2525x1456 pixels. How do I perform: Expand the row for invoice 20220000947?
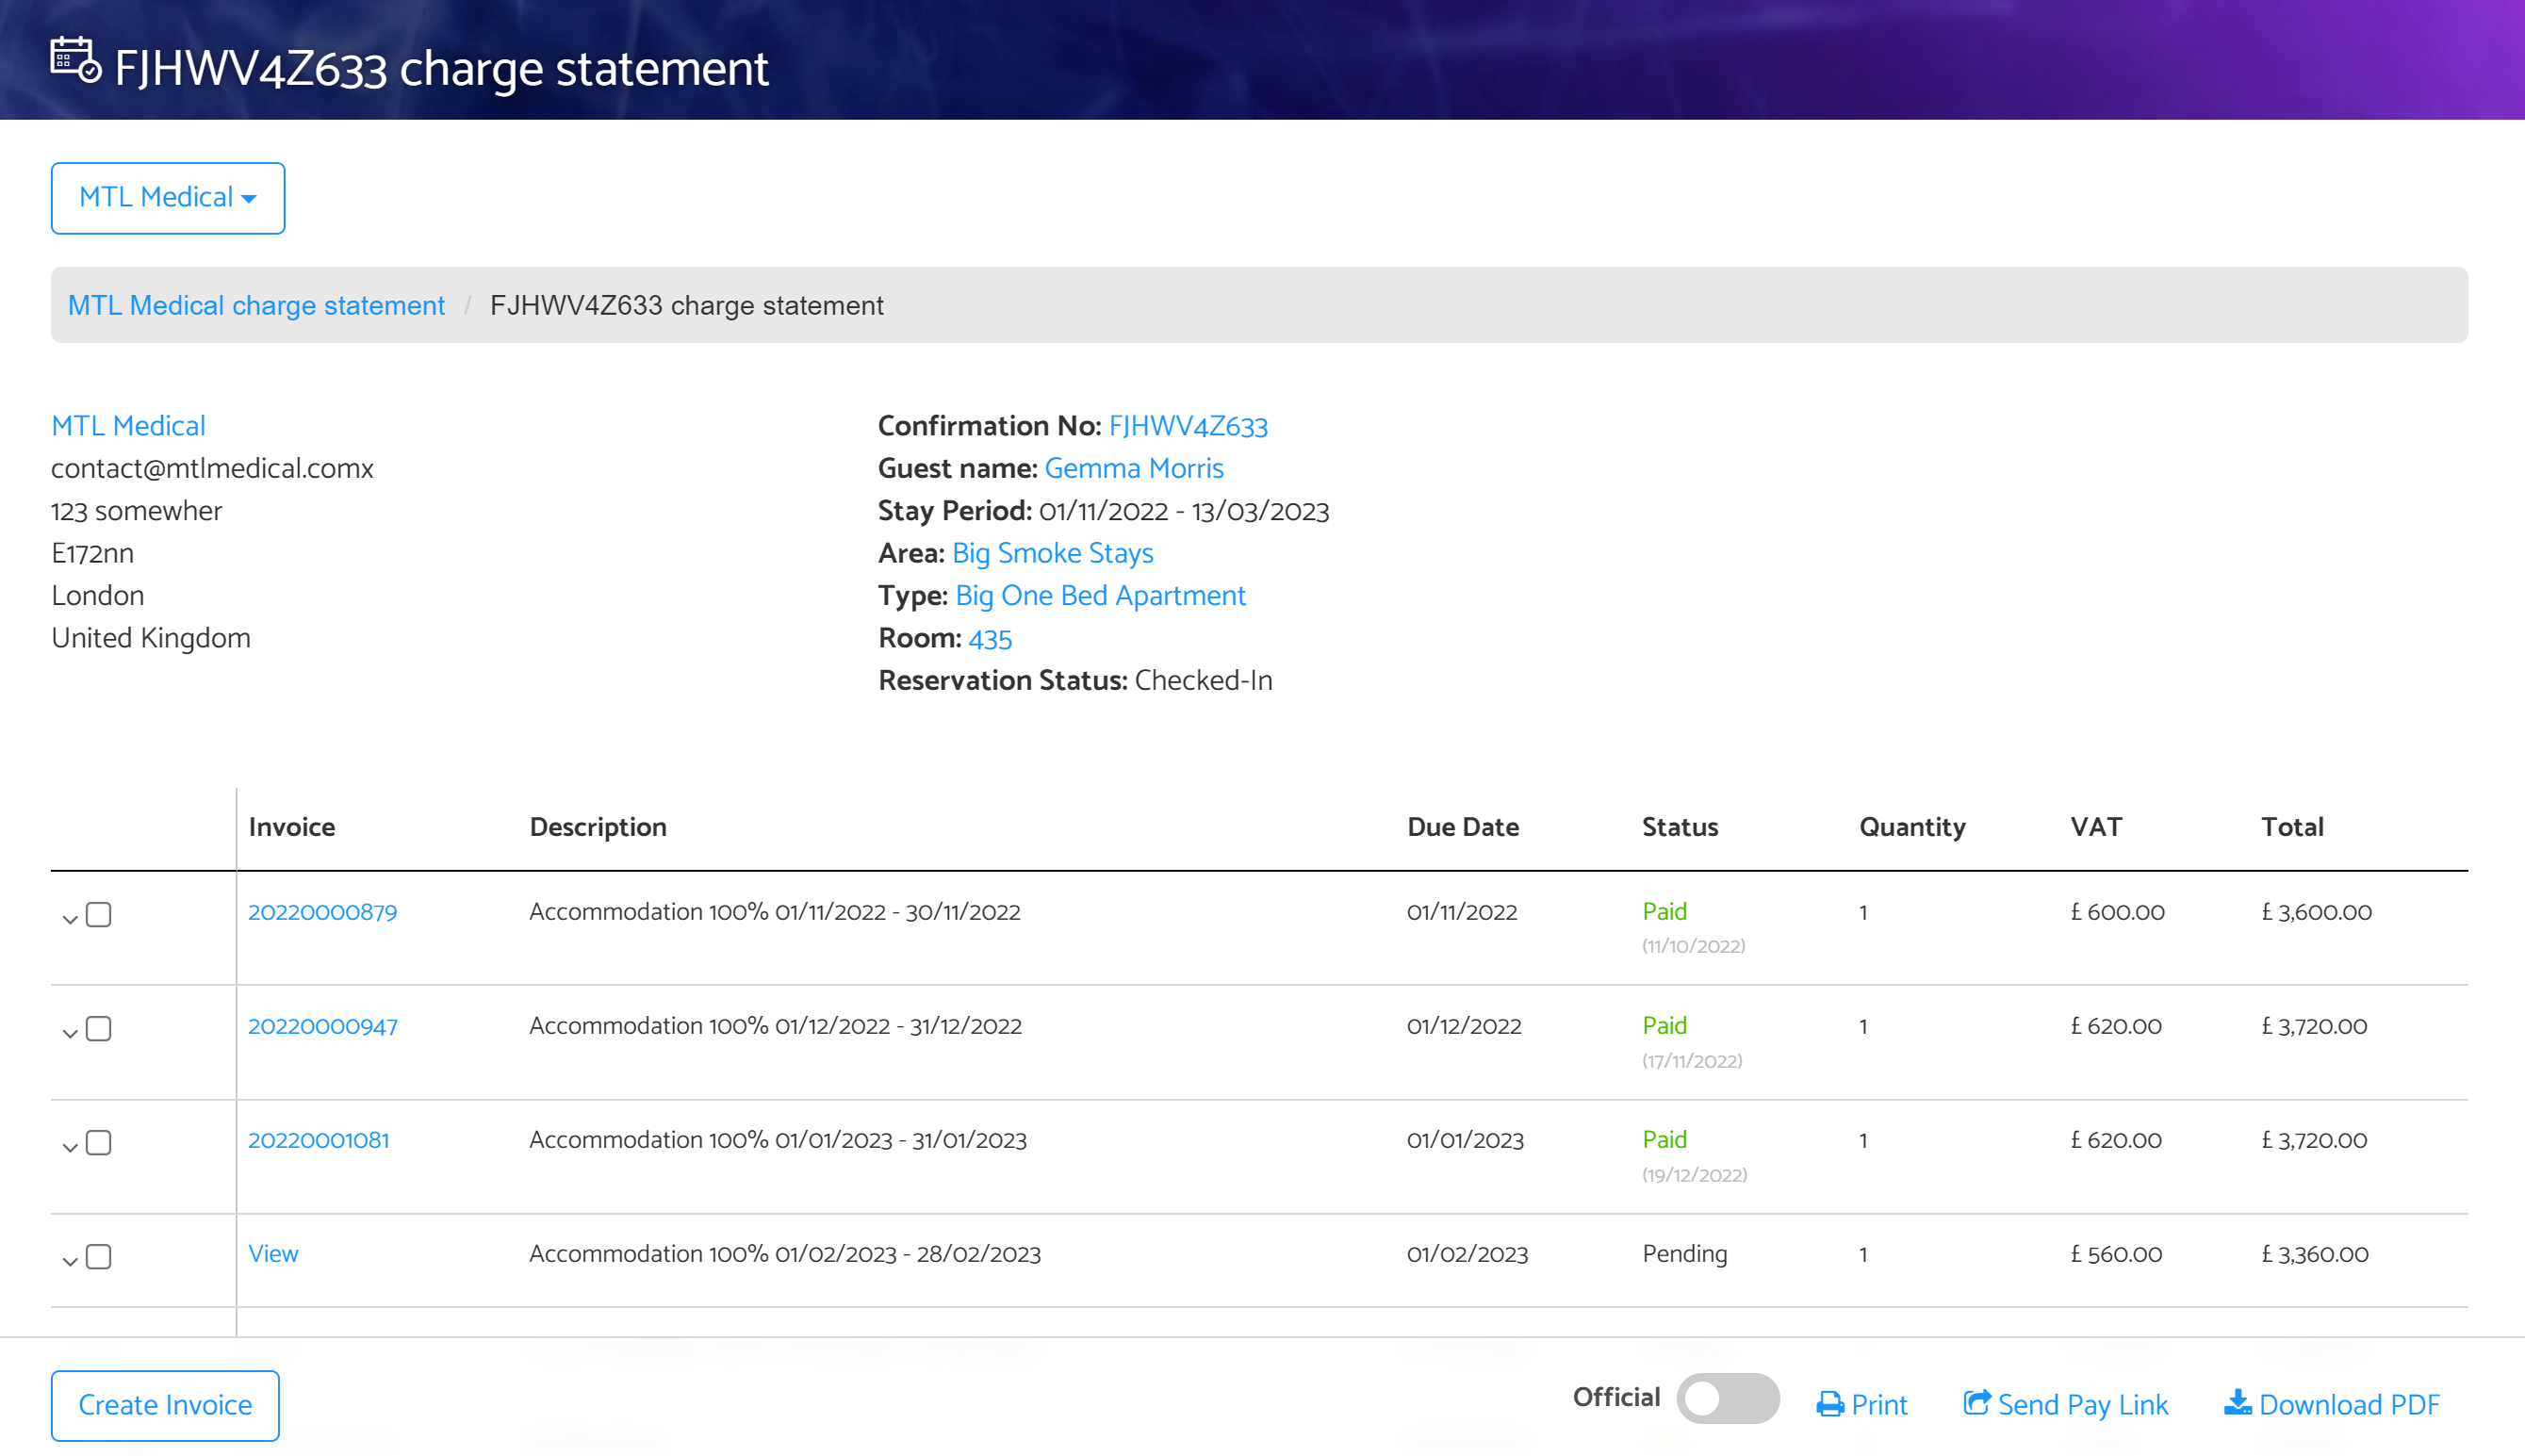click(69, 1033)
